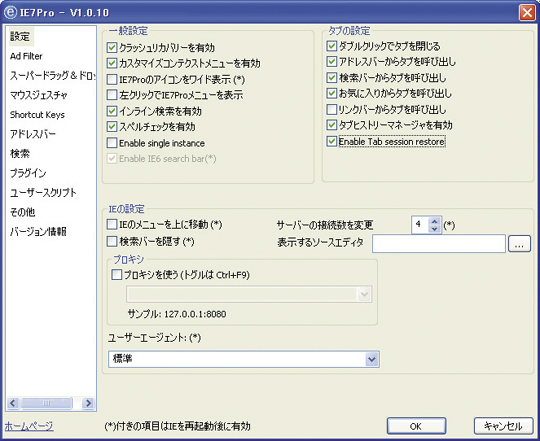The image size is (540, 441).
Task: Click the sidebar horizontal scrollbar thumb
Action: tap(46, 403)
